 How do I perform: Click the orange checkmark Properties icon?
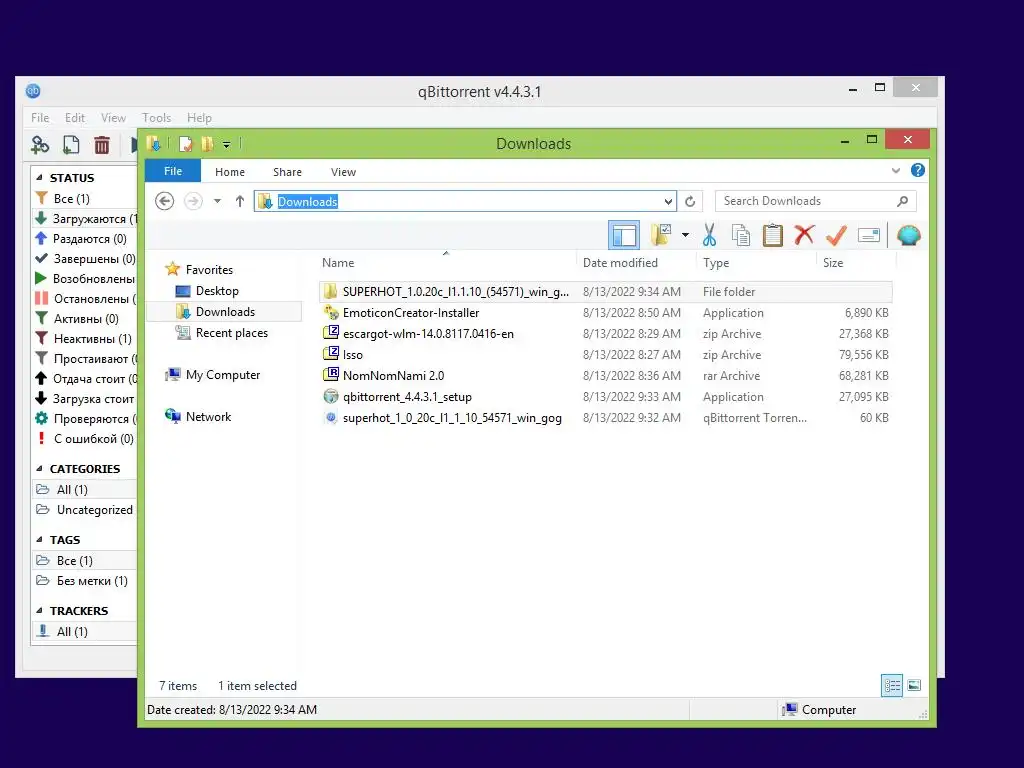pos(836,235)
